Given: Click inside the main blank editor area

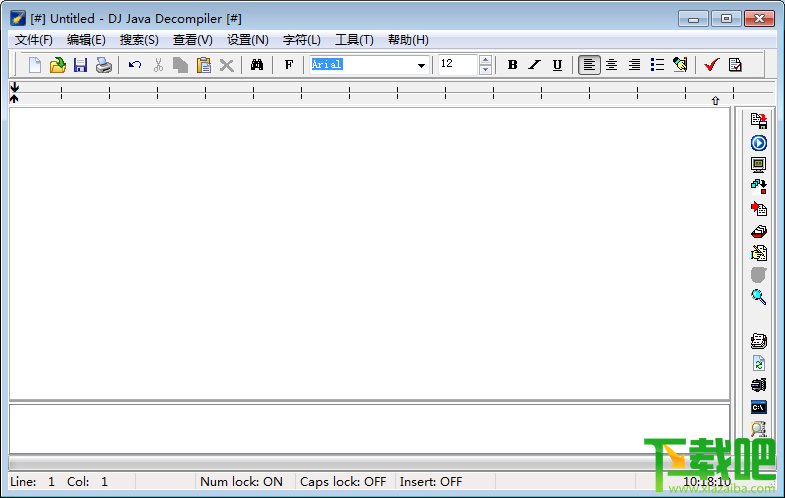Looking at the screenshot, I should point(369,254).
